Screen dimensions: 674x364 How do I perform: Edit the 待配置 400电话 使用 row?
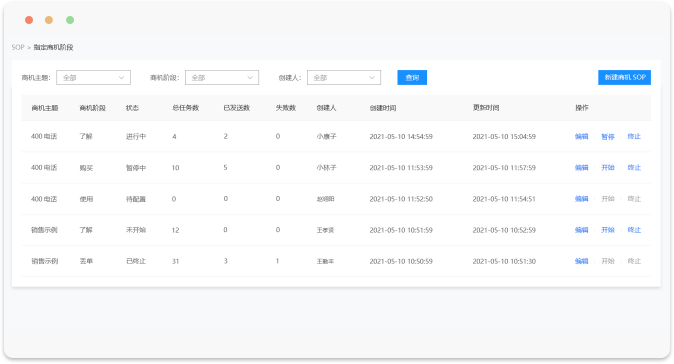[581, 199]
